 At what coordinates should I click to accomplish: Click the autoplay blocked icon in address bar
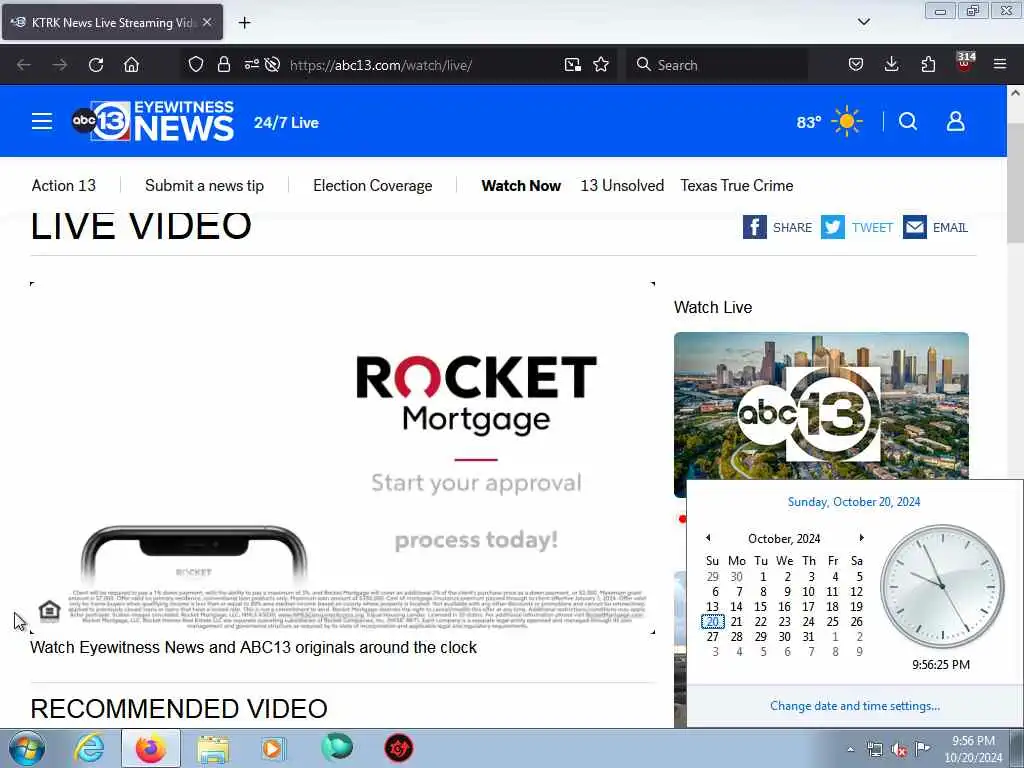pos(273,64)
